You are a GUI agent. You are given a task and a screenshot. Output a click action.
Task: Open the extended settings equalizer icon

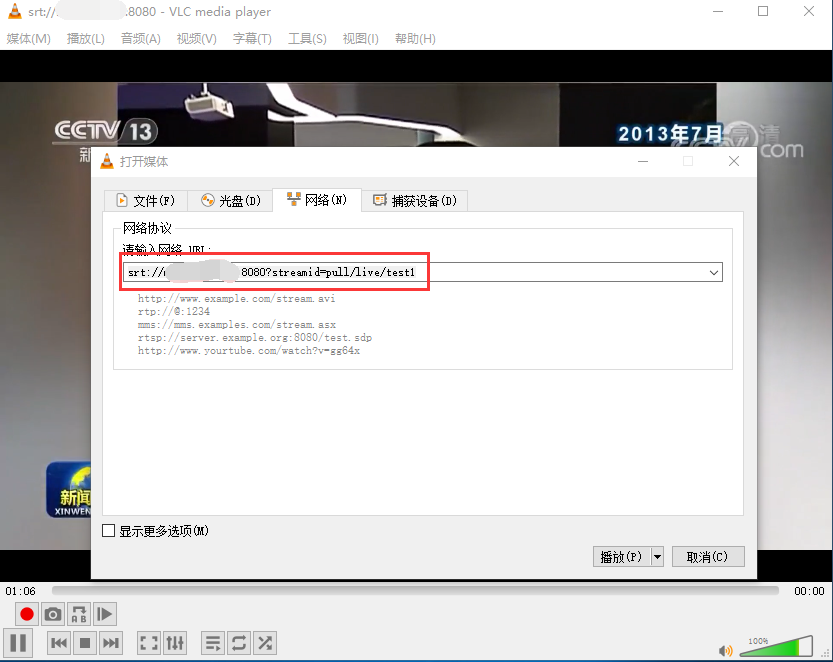point(174,643)
